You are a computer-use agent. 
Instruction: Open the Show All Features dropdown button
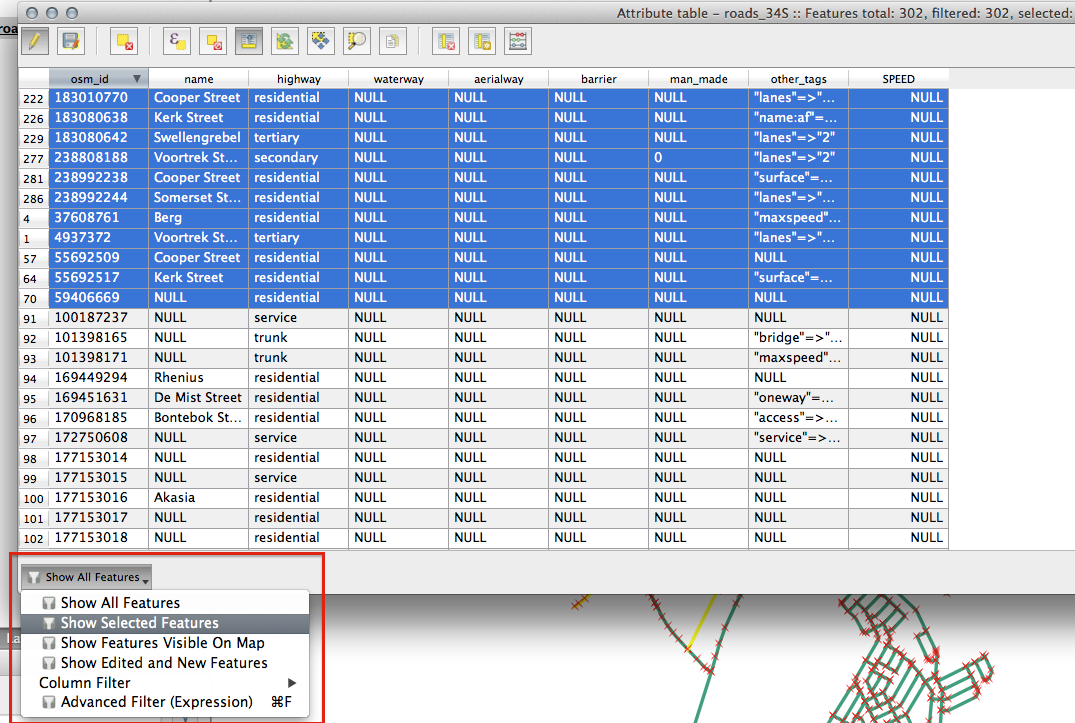coord(87,577)
